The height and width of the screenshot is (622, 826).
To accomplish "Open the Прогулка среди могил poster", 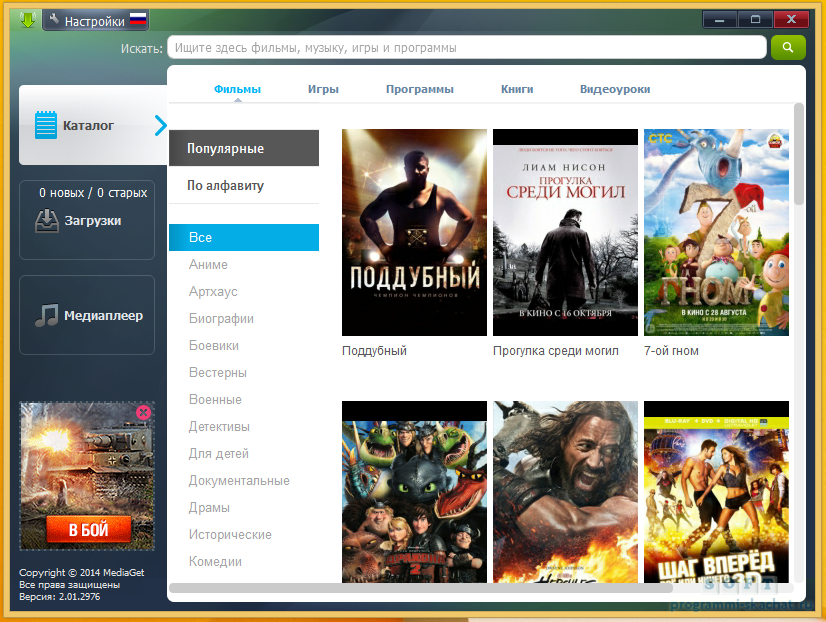I will pyautogui.click(x=565, y=232).
